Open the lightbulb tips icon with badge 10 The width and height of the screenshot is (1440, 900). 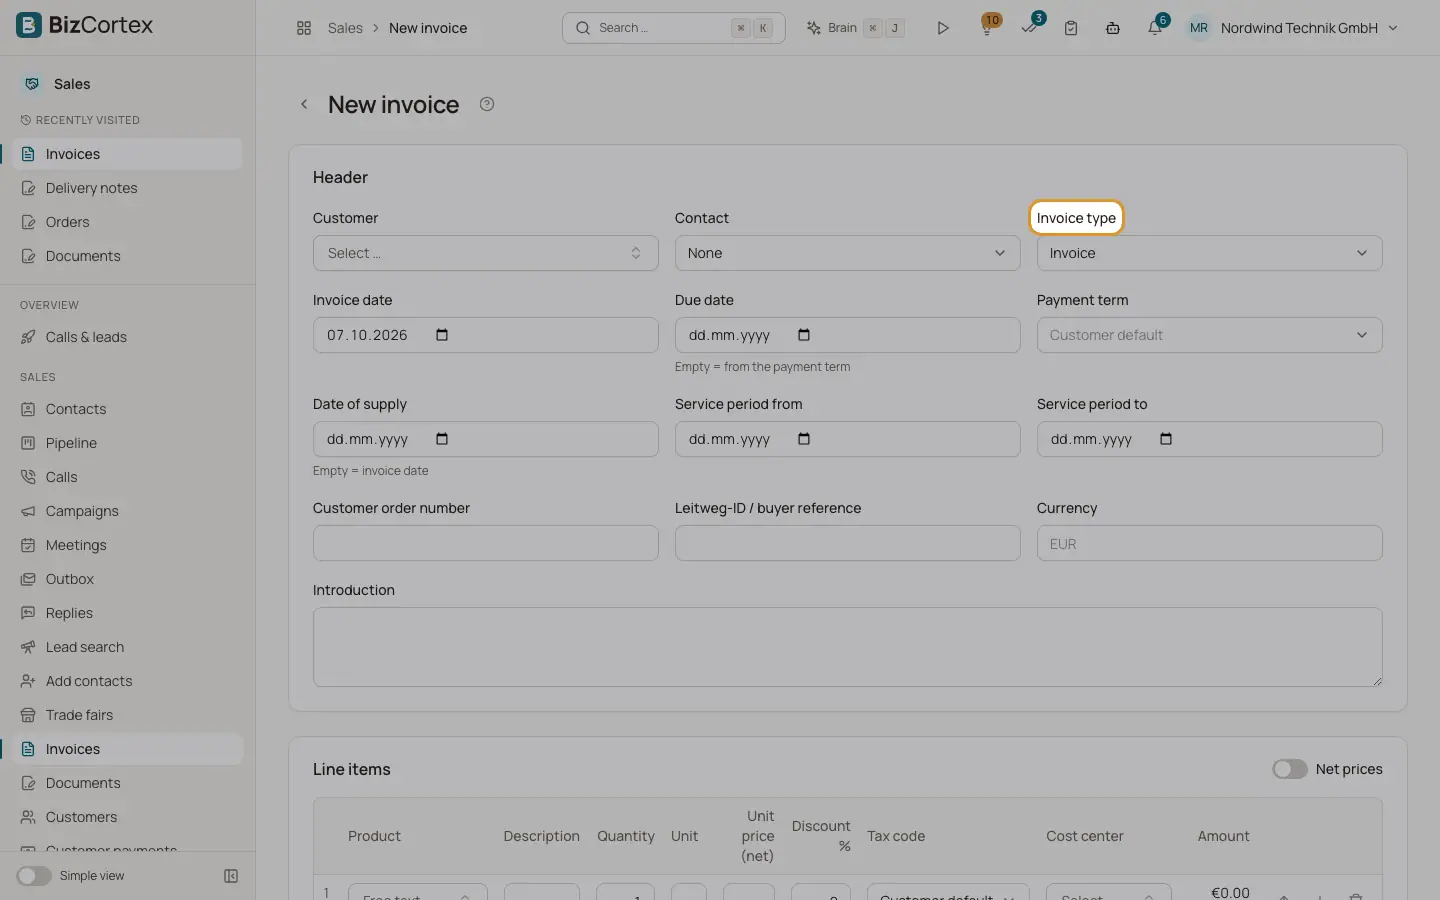987,28
